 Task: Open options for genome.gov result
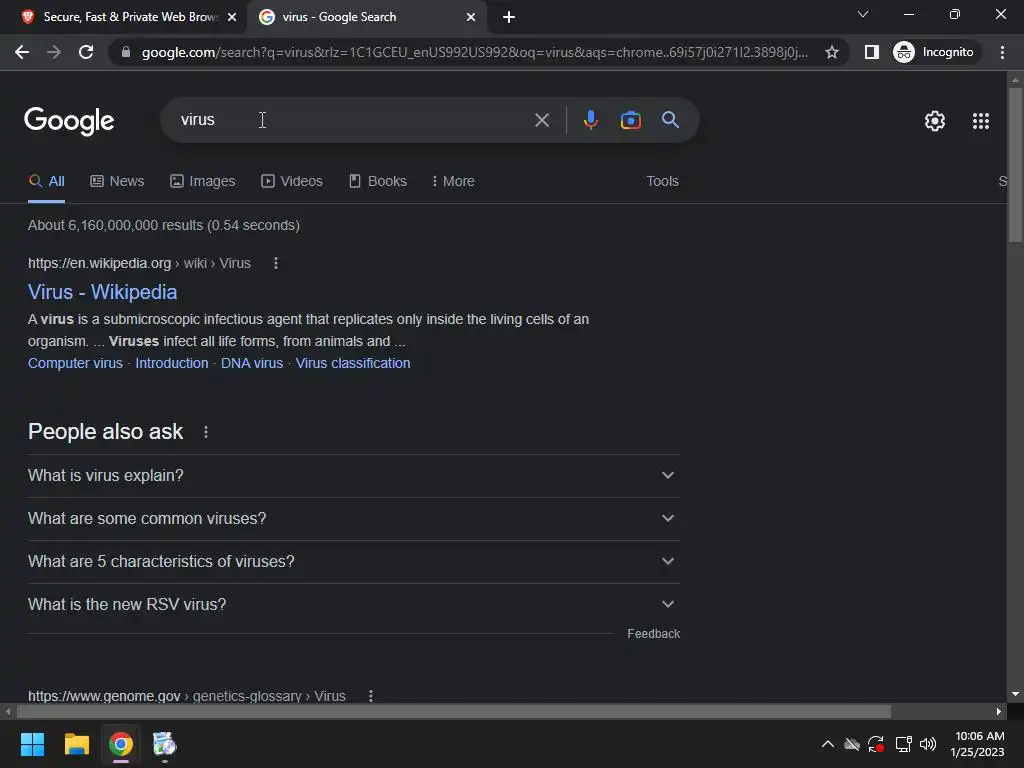pyautogui.click(x=370, y=696)
